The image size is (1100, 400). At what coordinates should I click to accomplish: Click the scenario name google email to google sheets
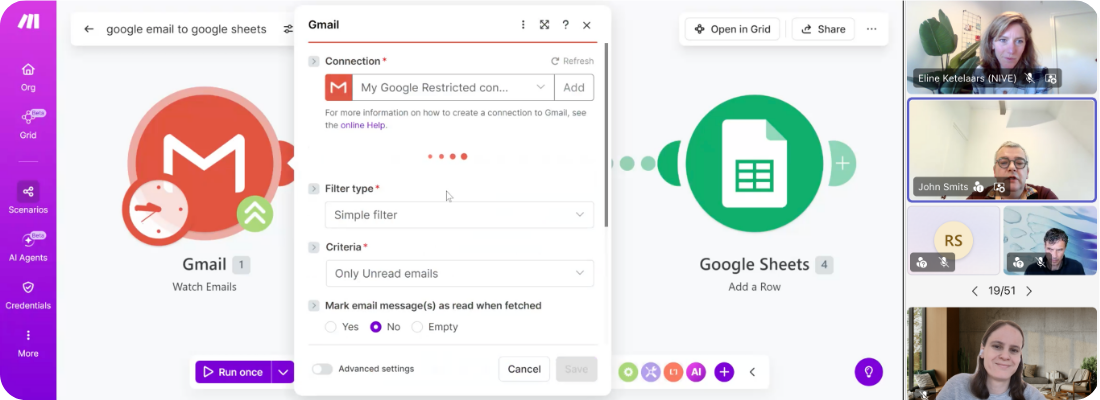187,29
